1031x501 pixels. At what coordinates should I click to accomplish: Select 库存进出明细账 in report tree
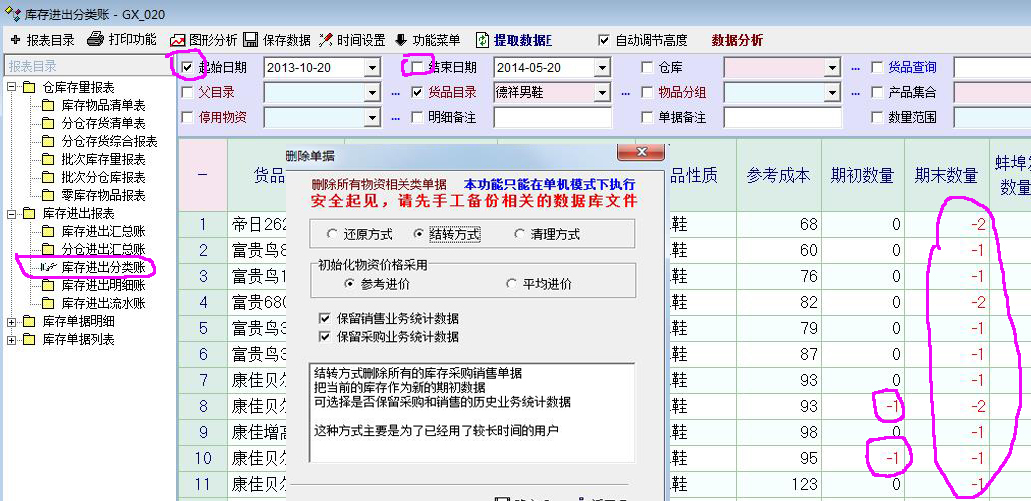pos(103,286)
